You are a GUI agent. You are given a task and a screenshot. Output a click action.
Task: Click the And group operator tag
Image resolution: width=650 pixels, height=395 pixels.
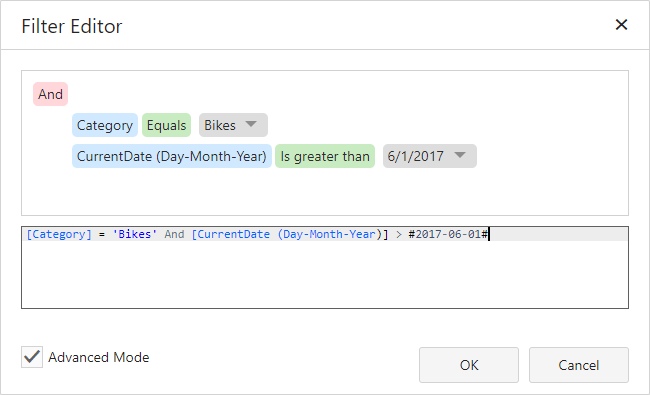coord(51,94)
